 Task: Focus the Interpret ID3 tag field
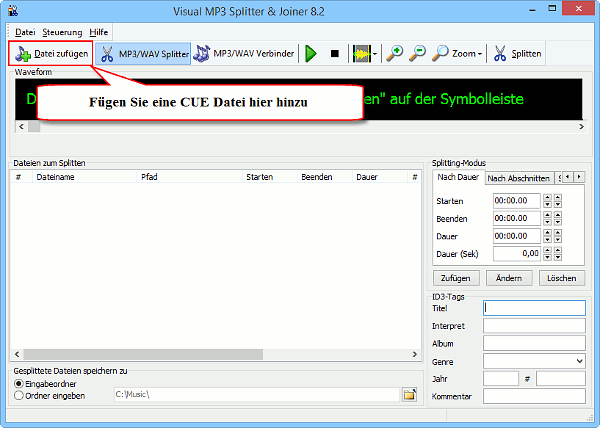click(534, 326)
